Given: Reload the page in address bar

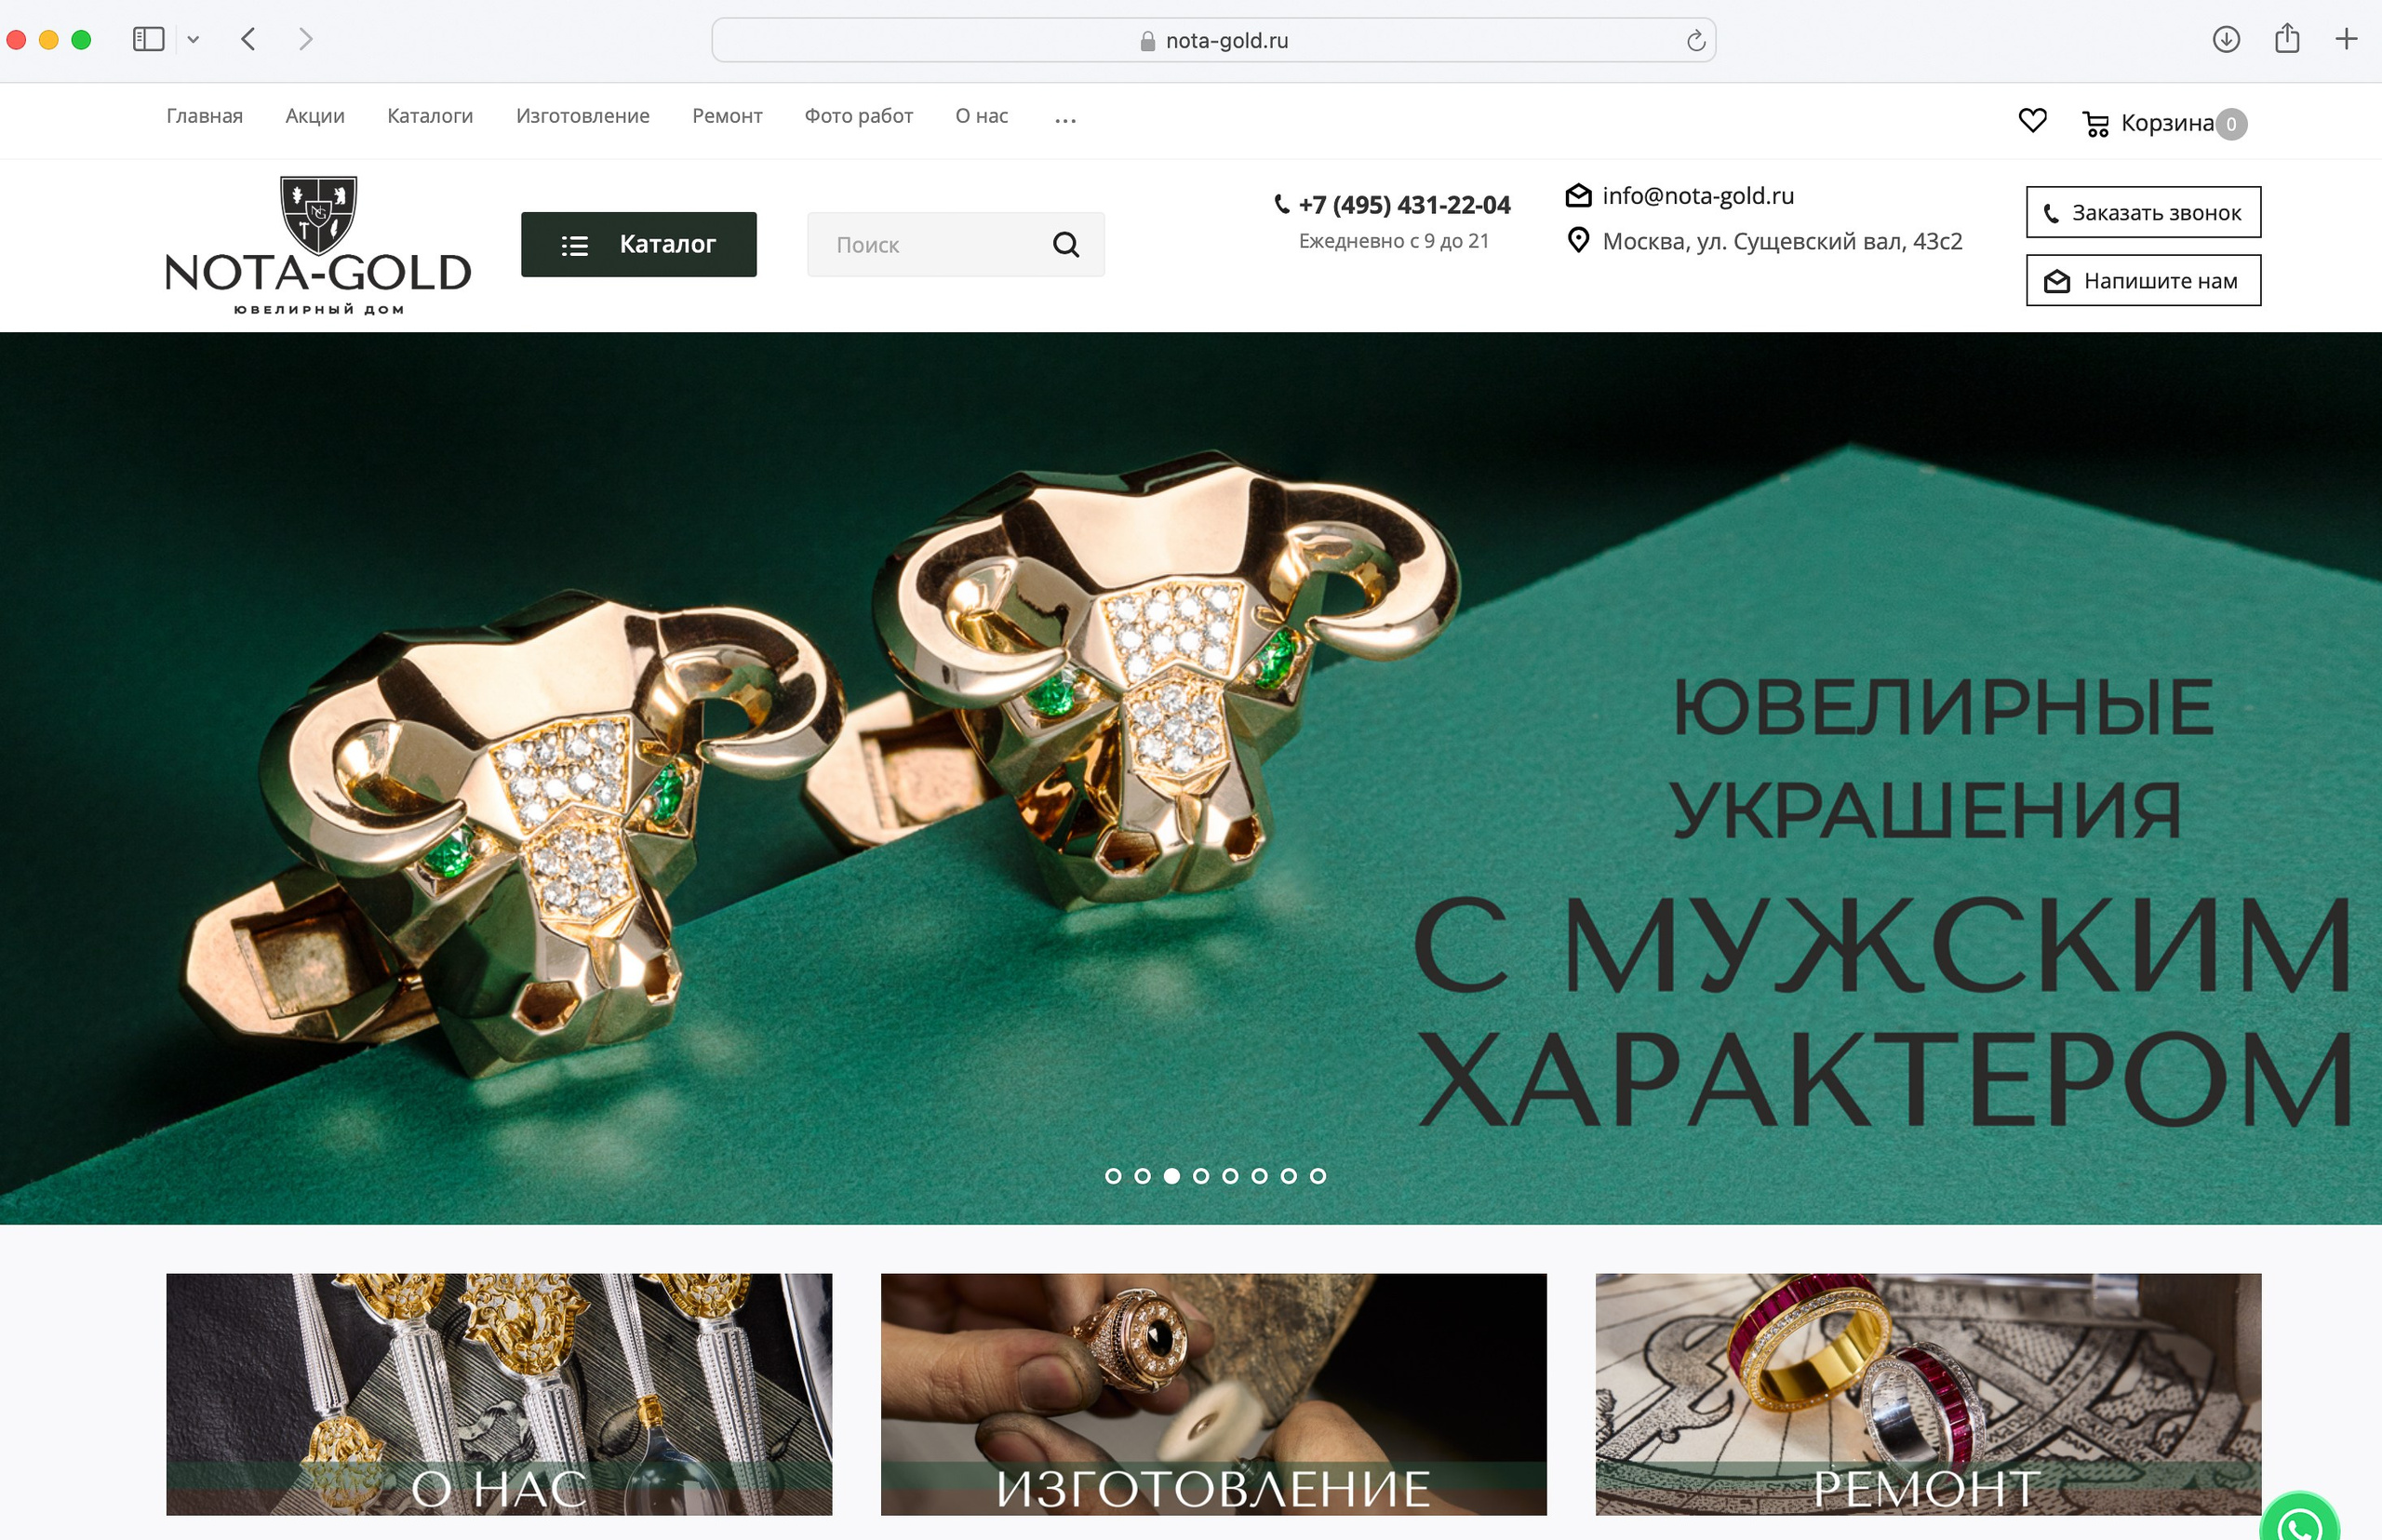Looking at the screenshot, I should (x=1695, y=40).
